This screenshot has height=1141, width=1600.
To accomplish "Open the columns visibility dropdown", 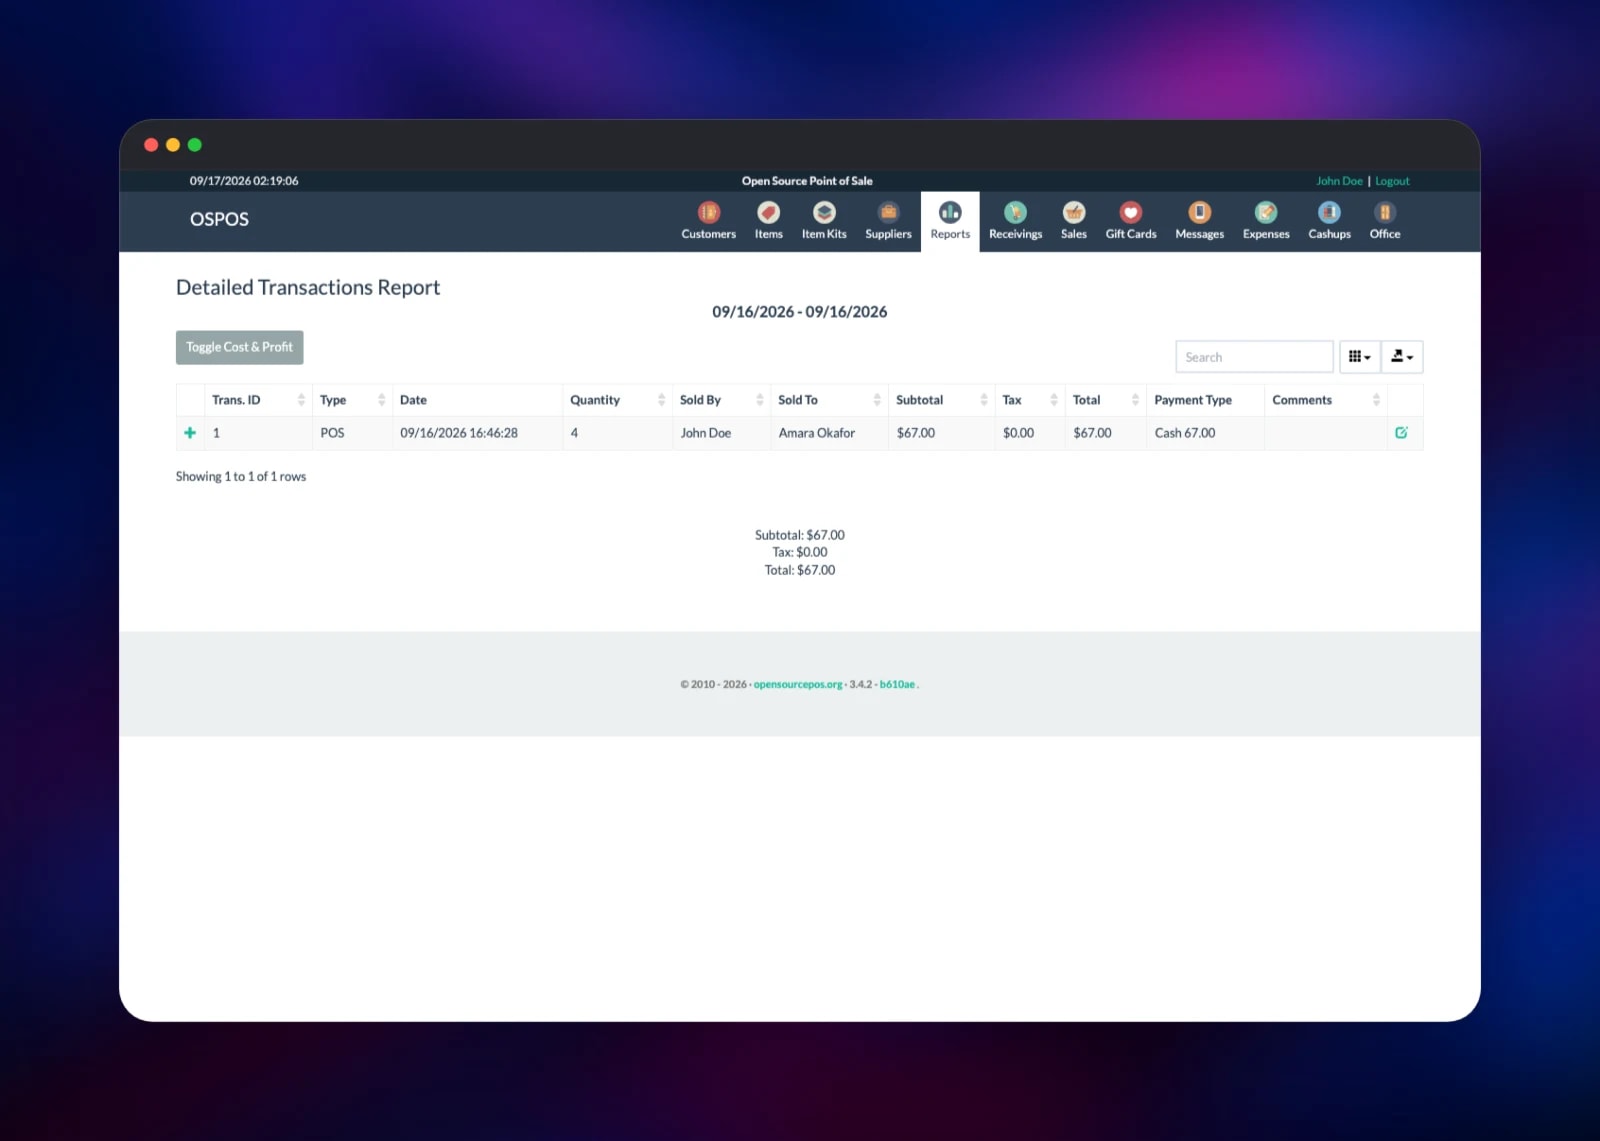I will click(x=1359, y=357).
